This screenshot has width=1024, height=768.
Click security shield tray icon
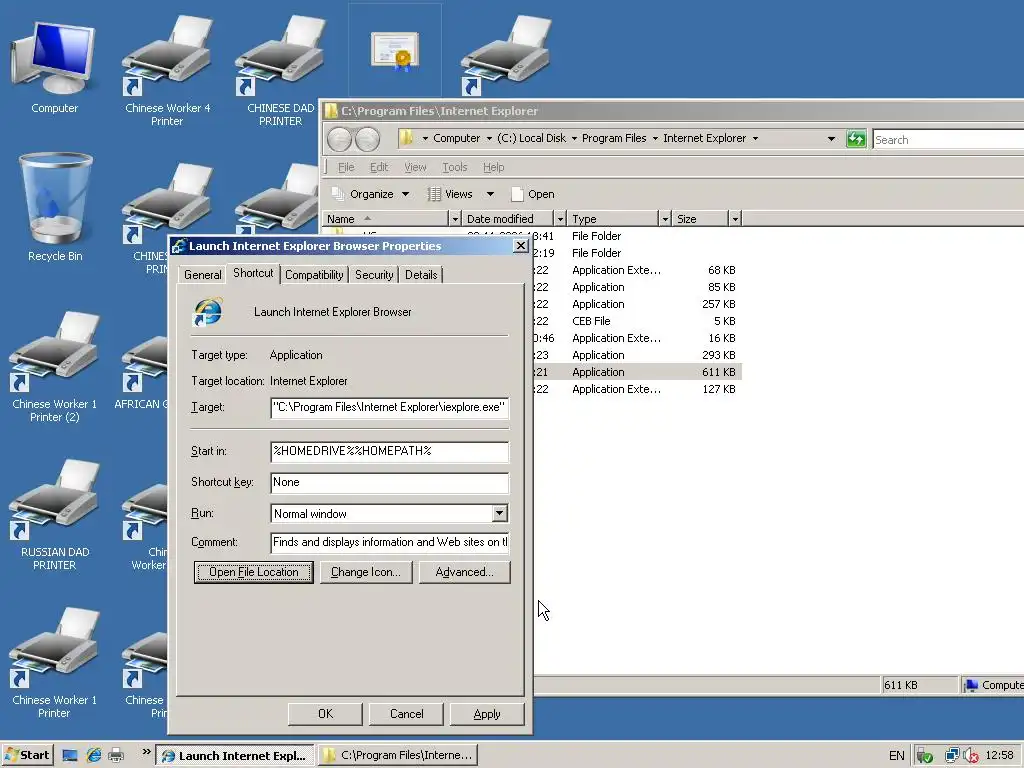click(x=924, y=756)
